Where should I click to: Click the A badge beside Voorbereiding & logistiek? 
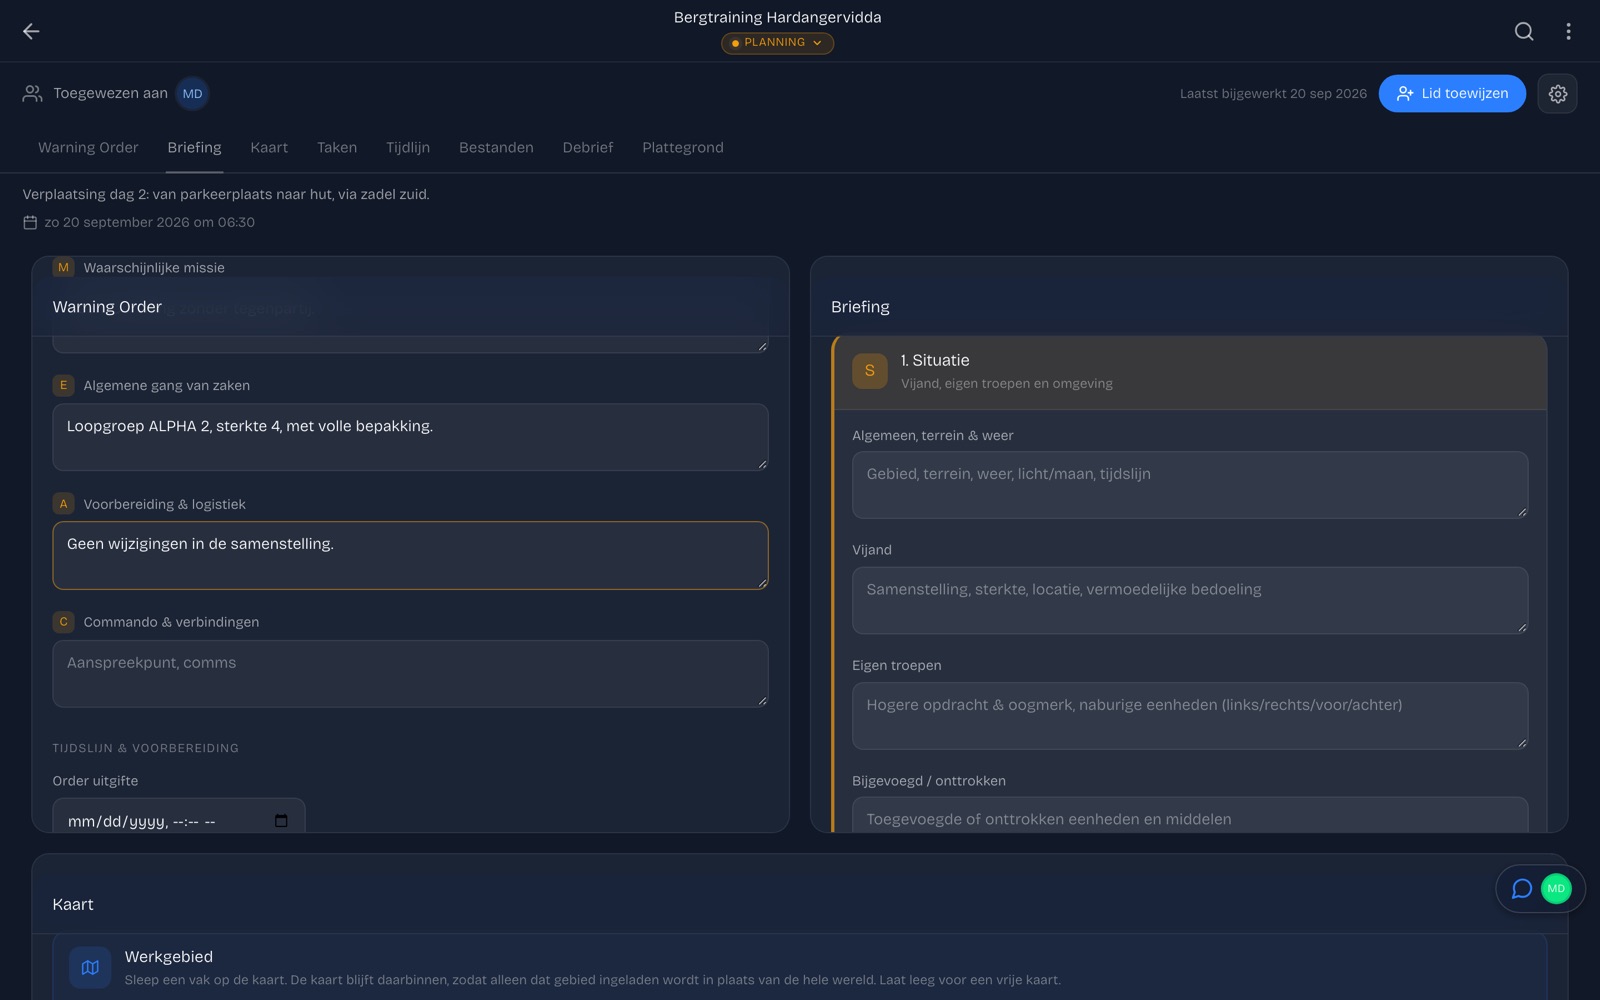coord(63,504)
